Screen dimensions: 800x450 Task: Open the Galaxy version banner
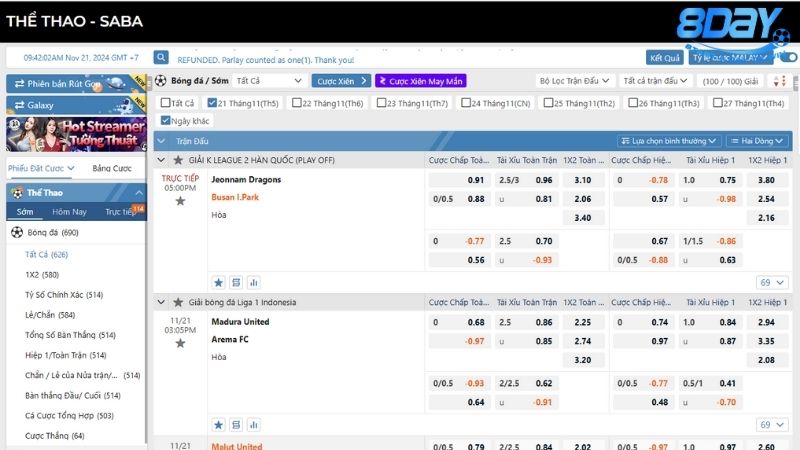76,105
